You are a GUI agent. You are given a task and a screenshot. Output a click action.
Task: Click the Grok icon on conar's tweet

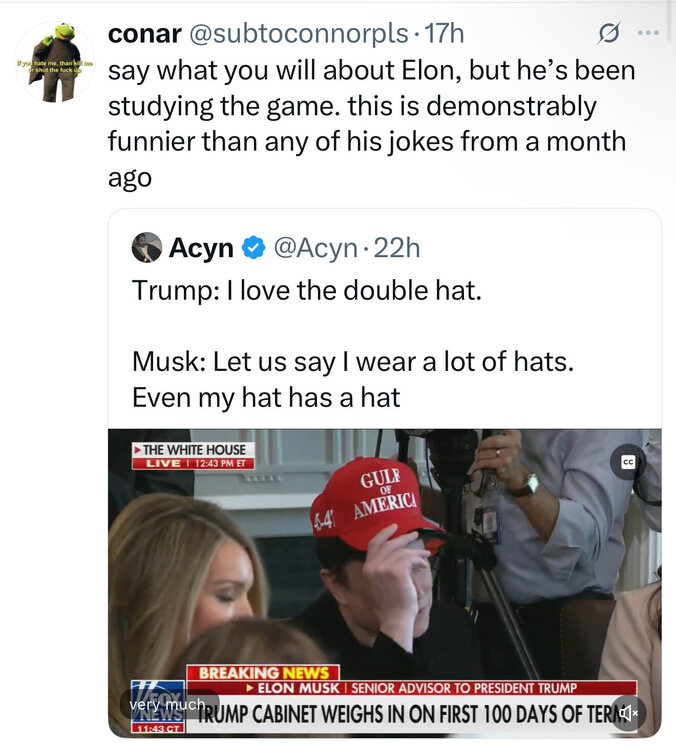607,34
